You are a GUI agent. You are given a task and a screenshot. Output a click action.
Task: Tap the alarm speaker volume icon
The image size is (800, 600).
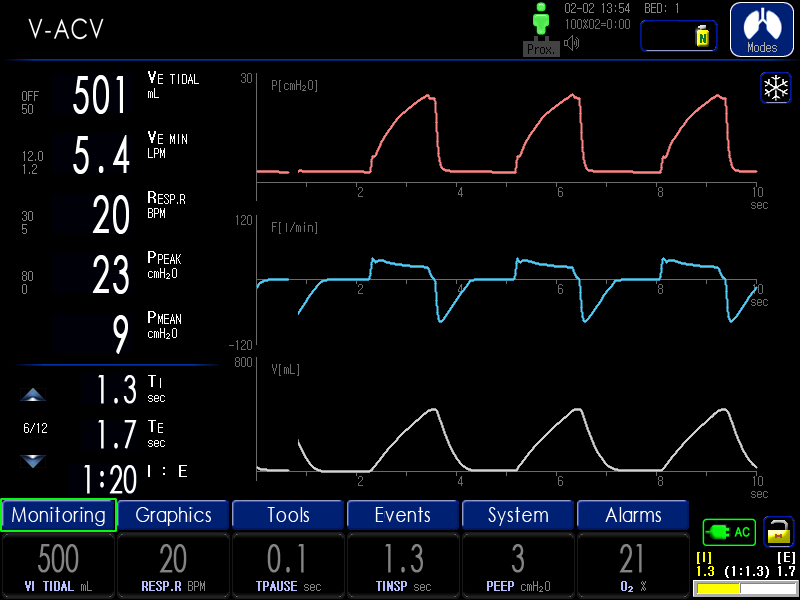[572, 43]
